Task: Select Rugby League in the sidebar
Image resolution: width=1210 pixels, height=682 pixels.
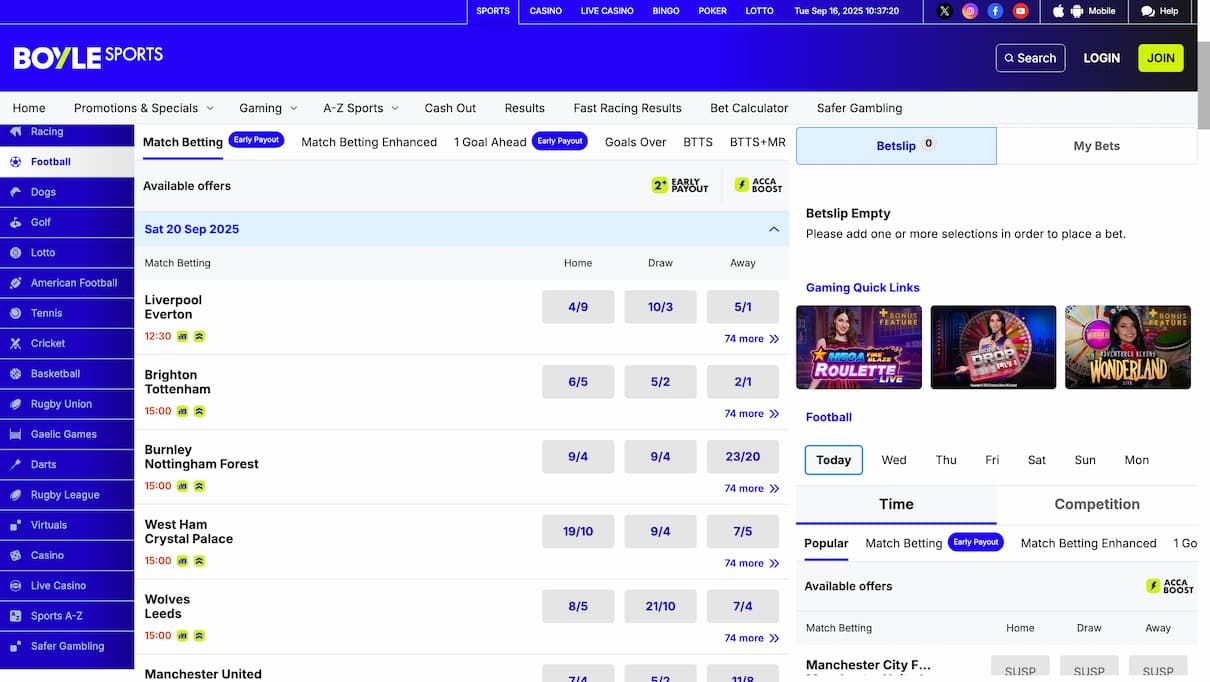Action: [67, 495]
